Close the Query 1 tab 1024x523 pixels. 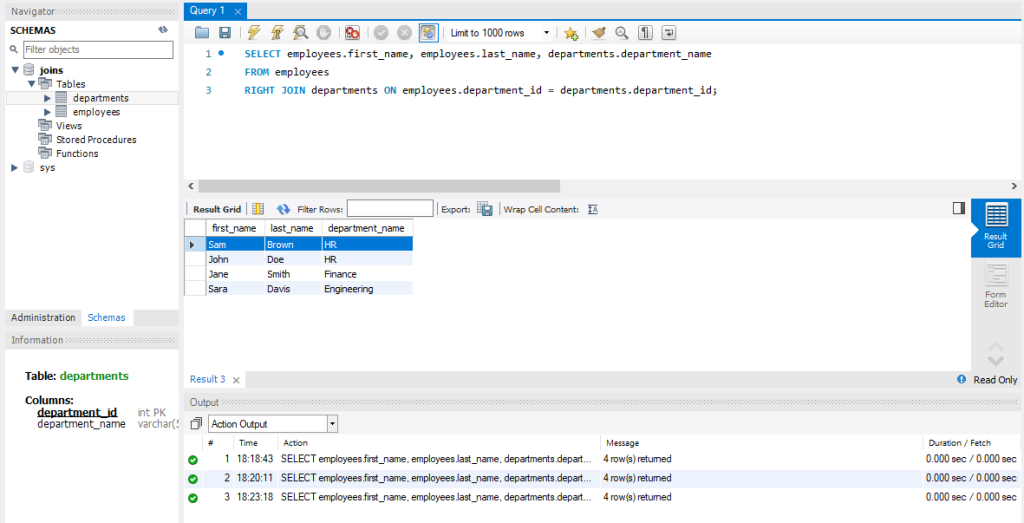point(238,12)
